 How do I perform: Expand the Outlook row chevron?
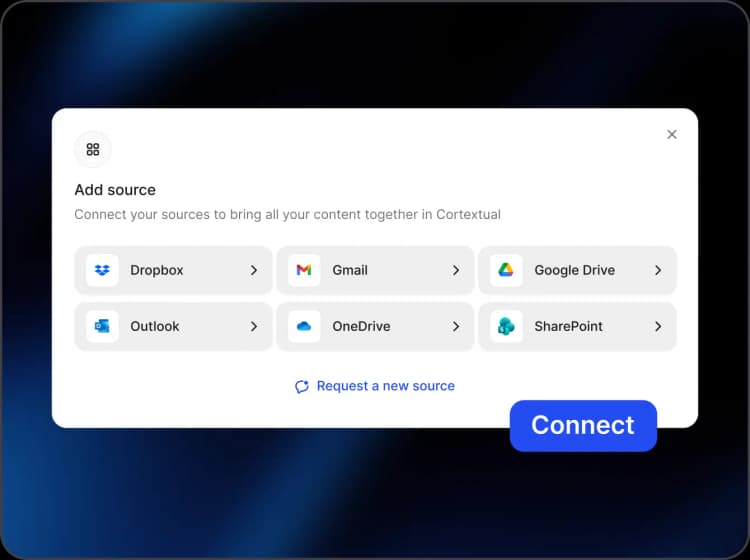coord(254,326)
